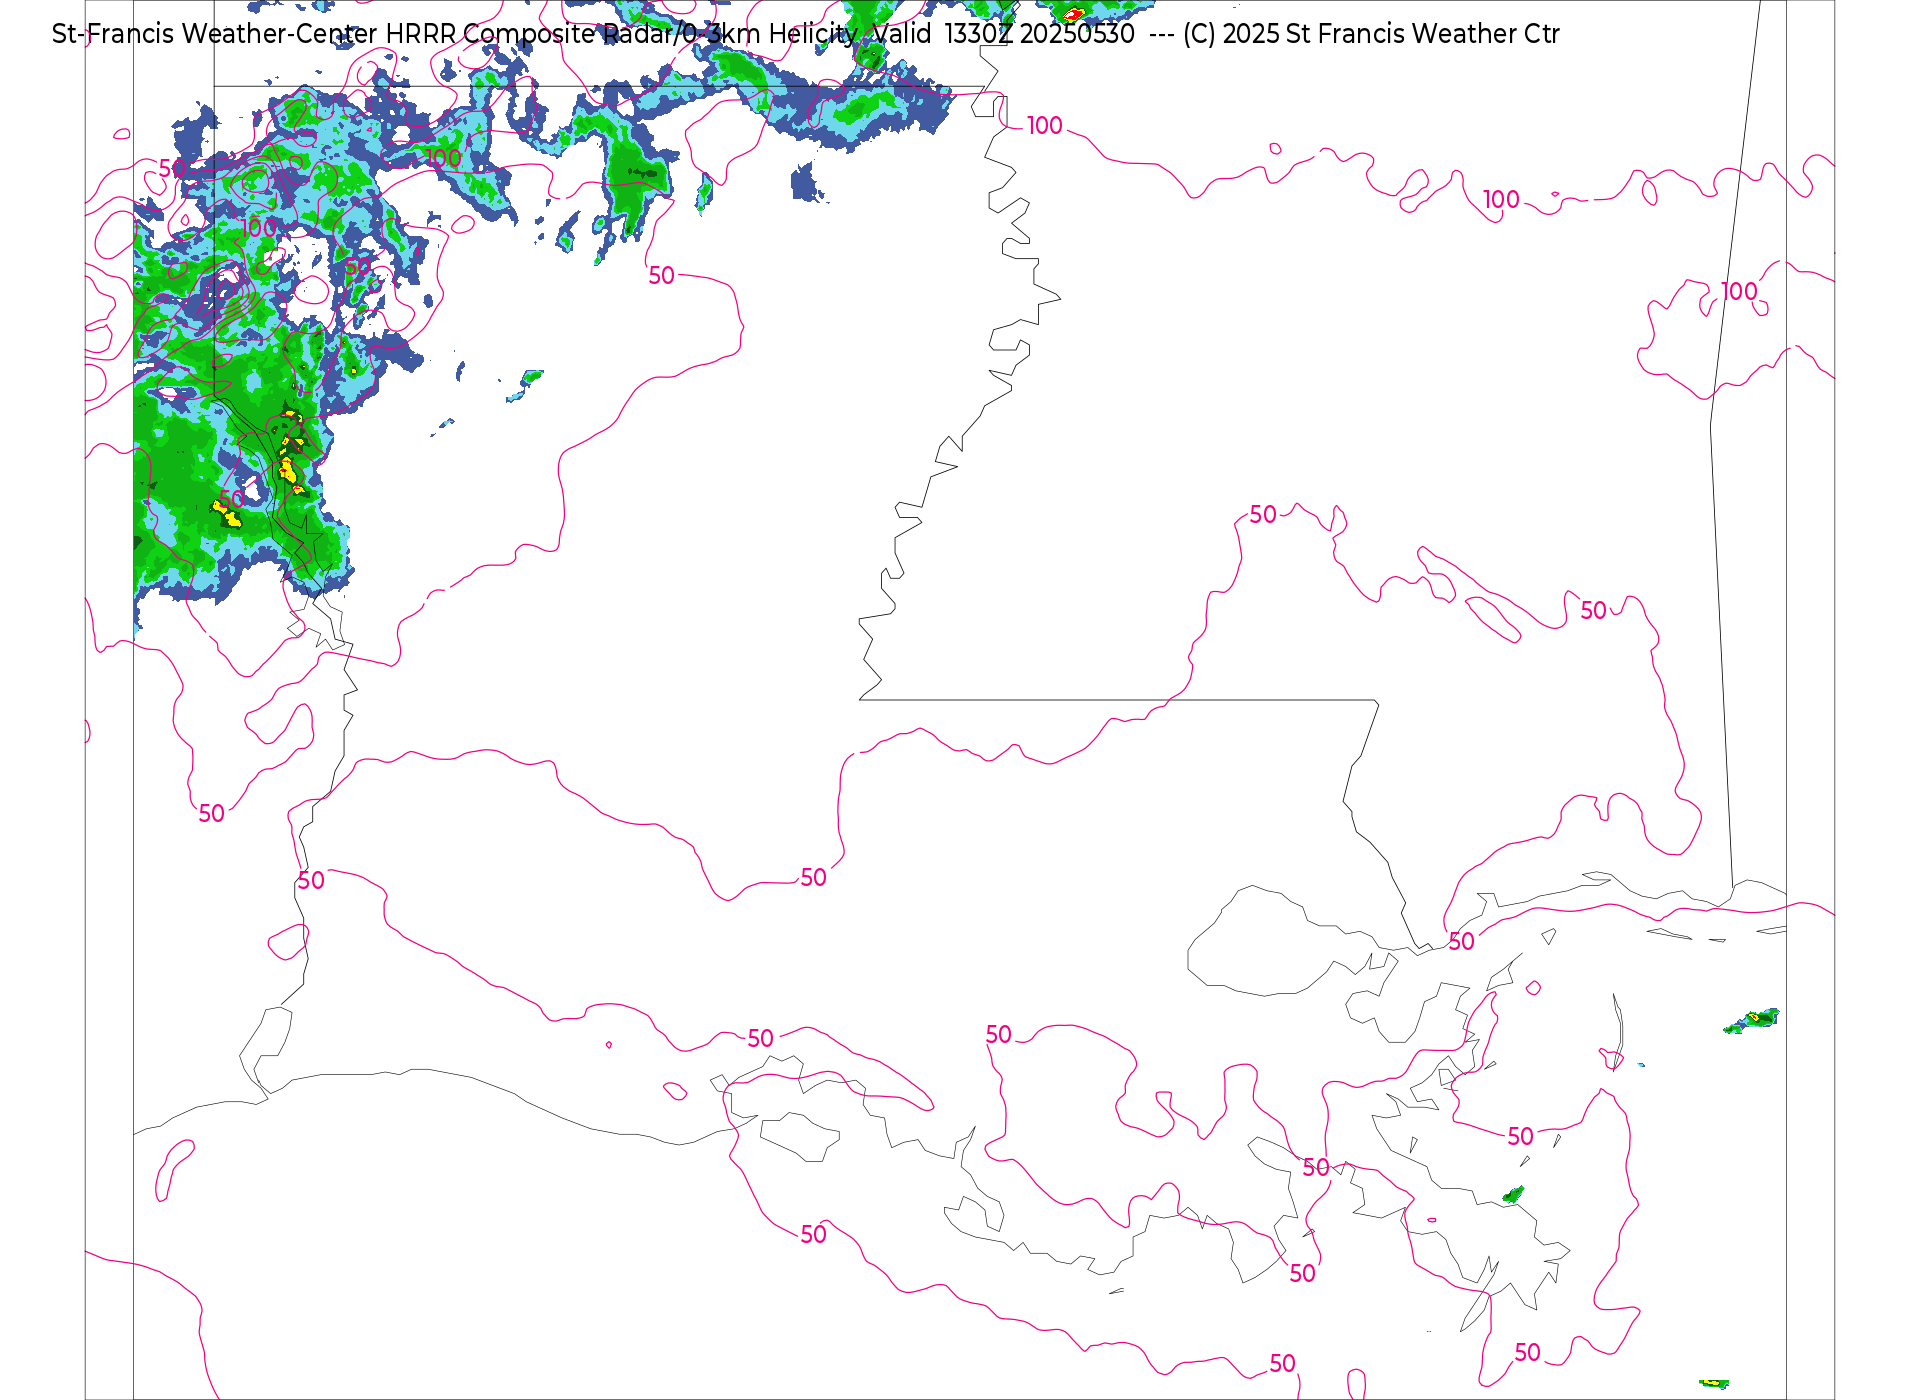Click the "Valid 1330Z 20250530" timestamp text
The width and height of the screenshot is (1920, 1400).
(x=1004, y=34)
